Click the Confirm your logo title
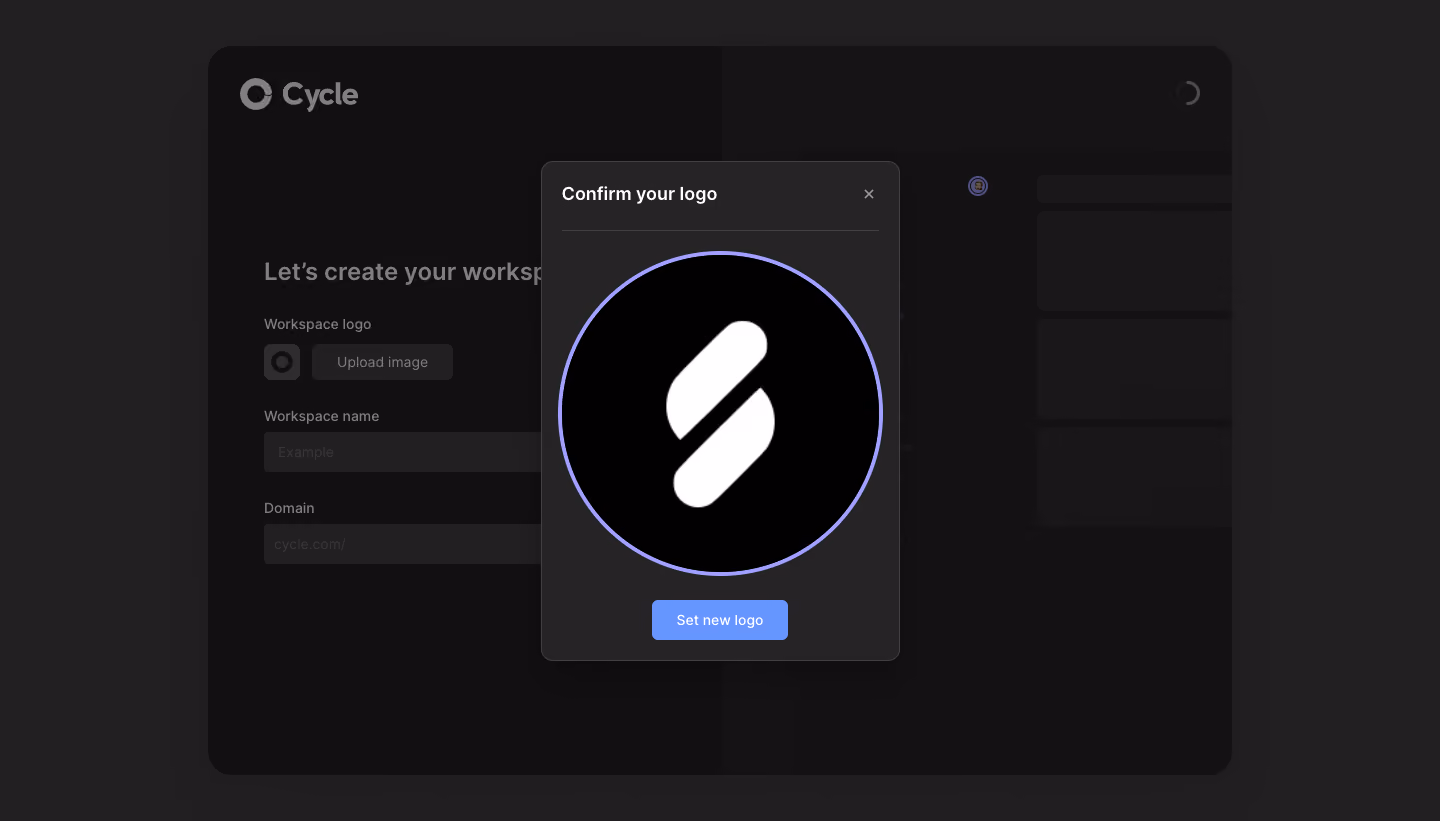This screenshot has height=821, width=1440. [x=639, y=194]
